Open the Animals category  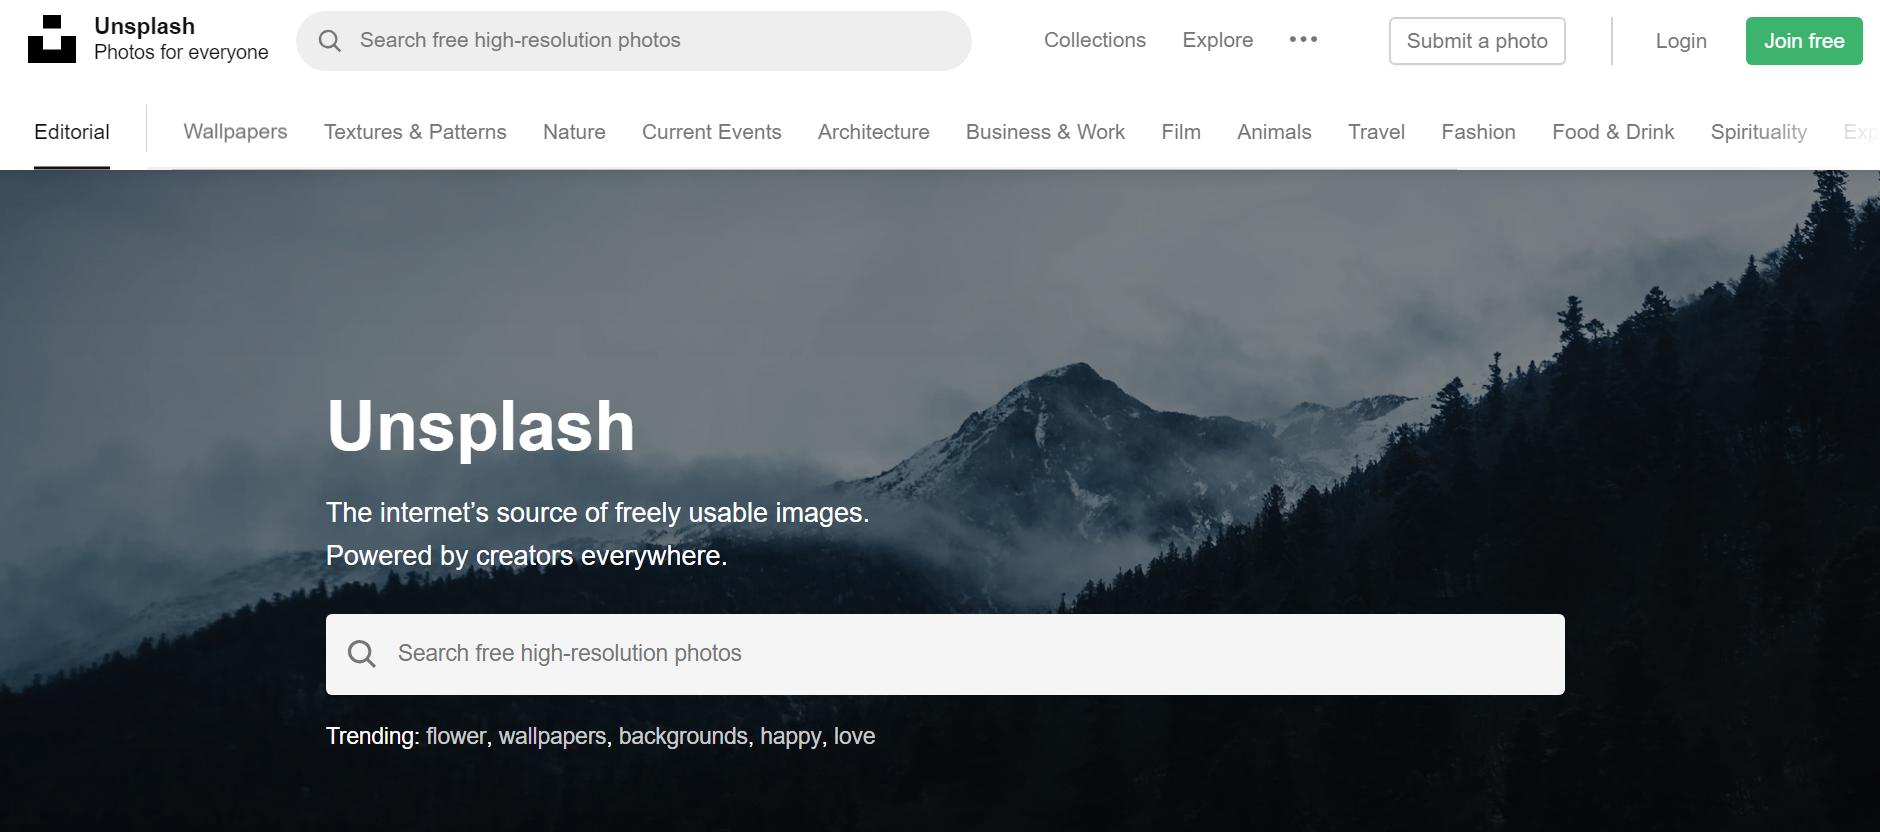click(x=1274, y=132)
